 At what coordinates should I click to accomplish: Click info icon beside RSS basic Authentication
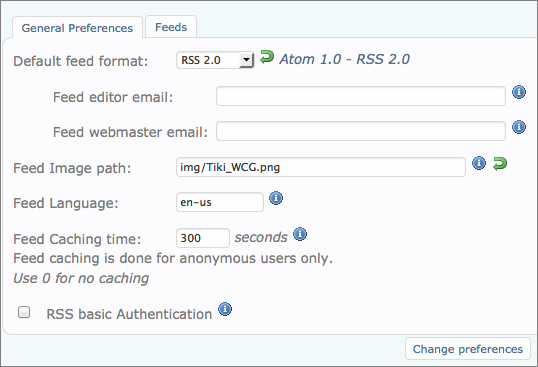tap(225, 309)
